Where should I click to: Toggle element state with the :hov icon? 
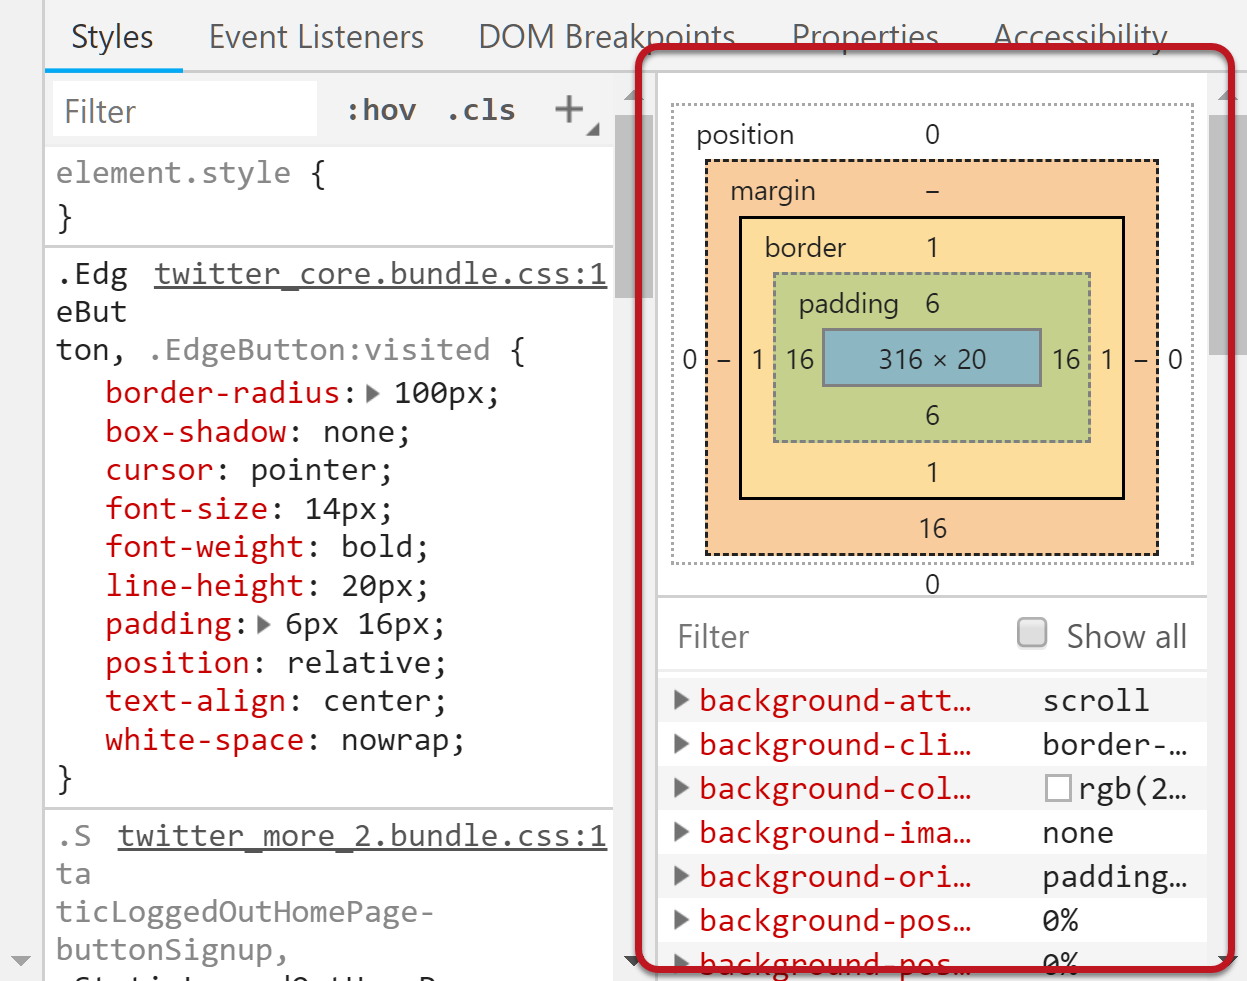[x=381, y=109]
